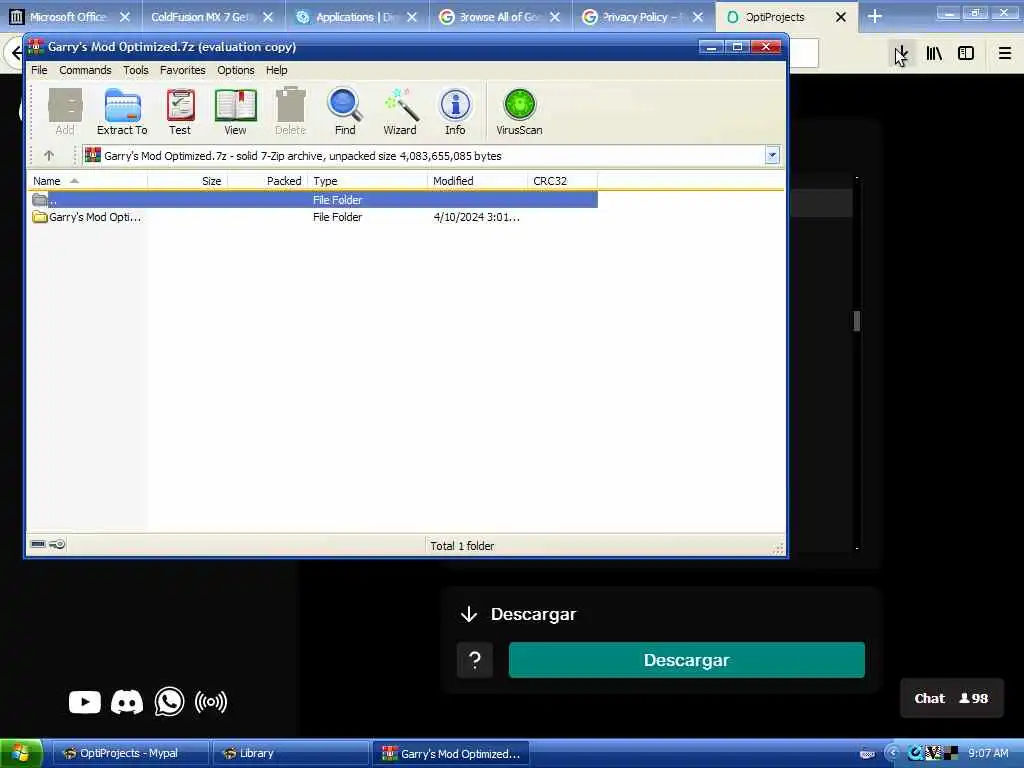The width and height of the screenshot is (1024, 768).
Task: Open the Tools menu
Action: click(136, 70)
